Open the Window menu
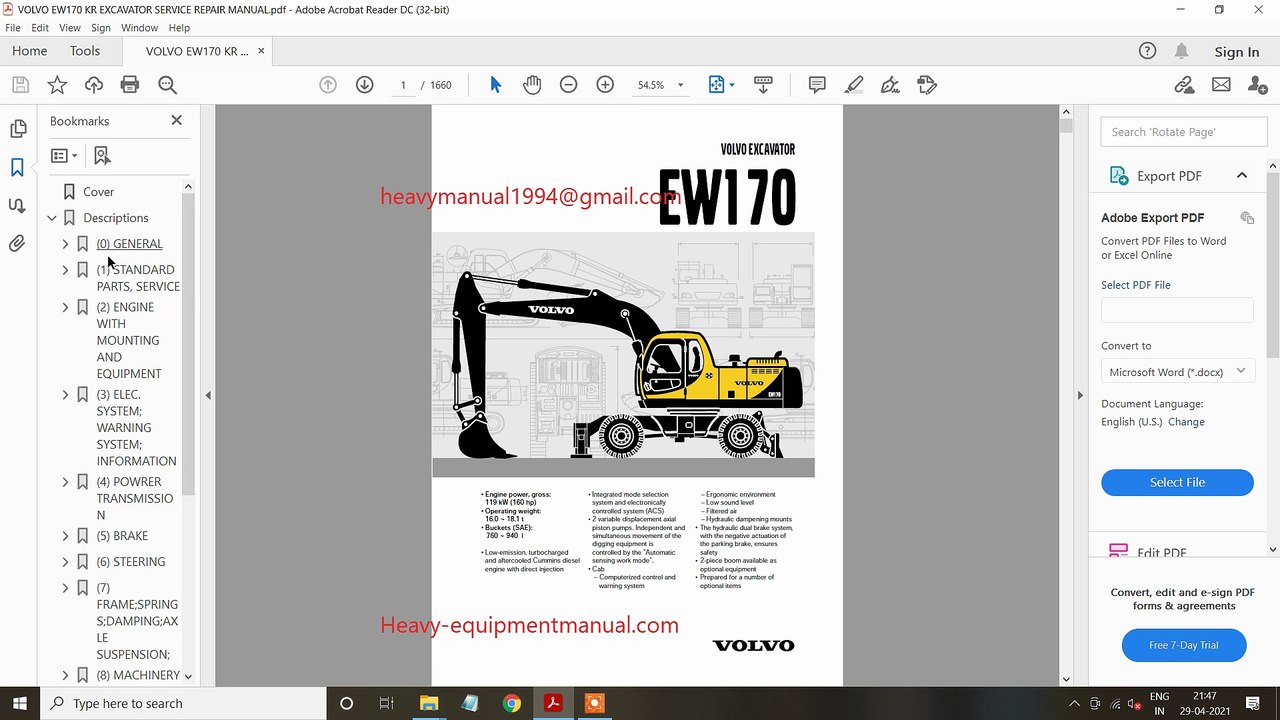Image resolution: width=1280 pixels, height=720 pixels. 139,28
